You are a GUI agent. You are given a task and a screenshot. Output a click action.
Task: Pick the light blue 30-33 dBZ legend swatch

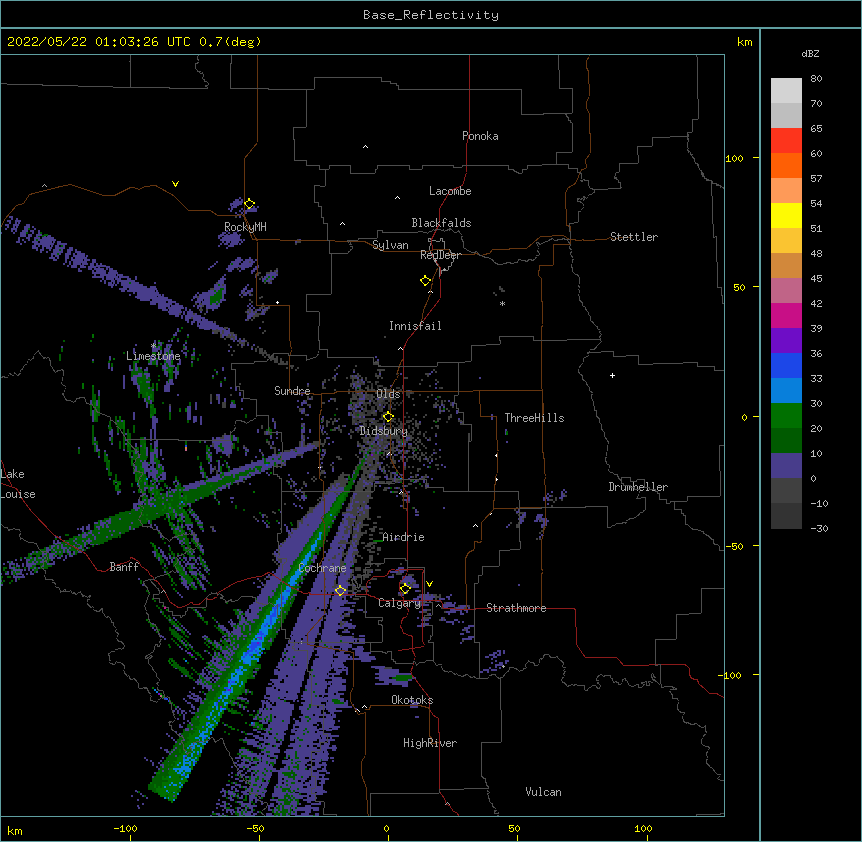point(786,391)
